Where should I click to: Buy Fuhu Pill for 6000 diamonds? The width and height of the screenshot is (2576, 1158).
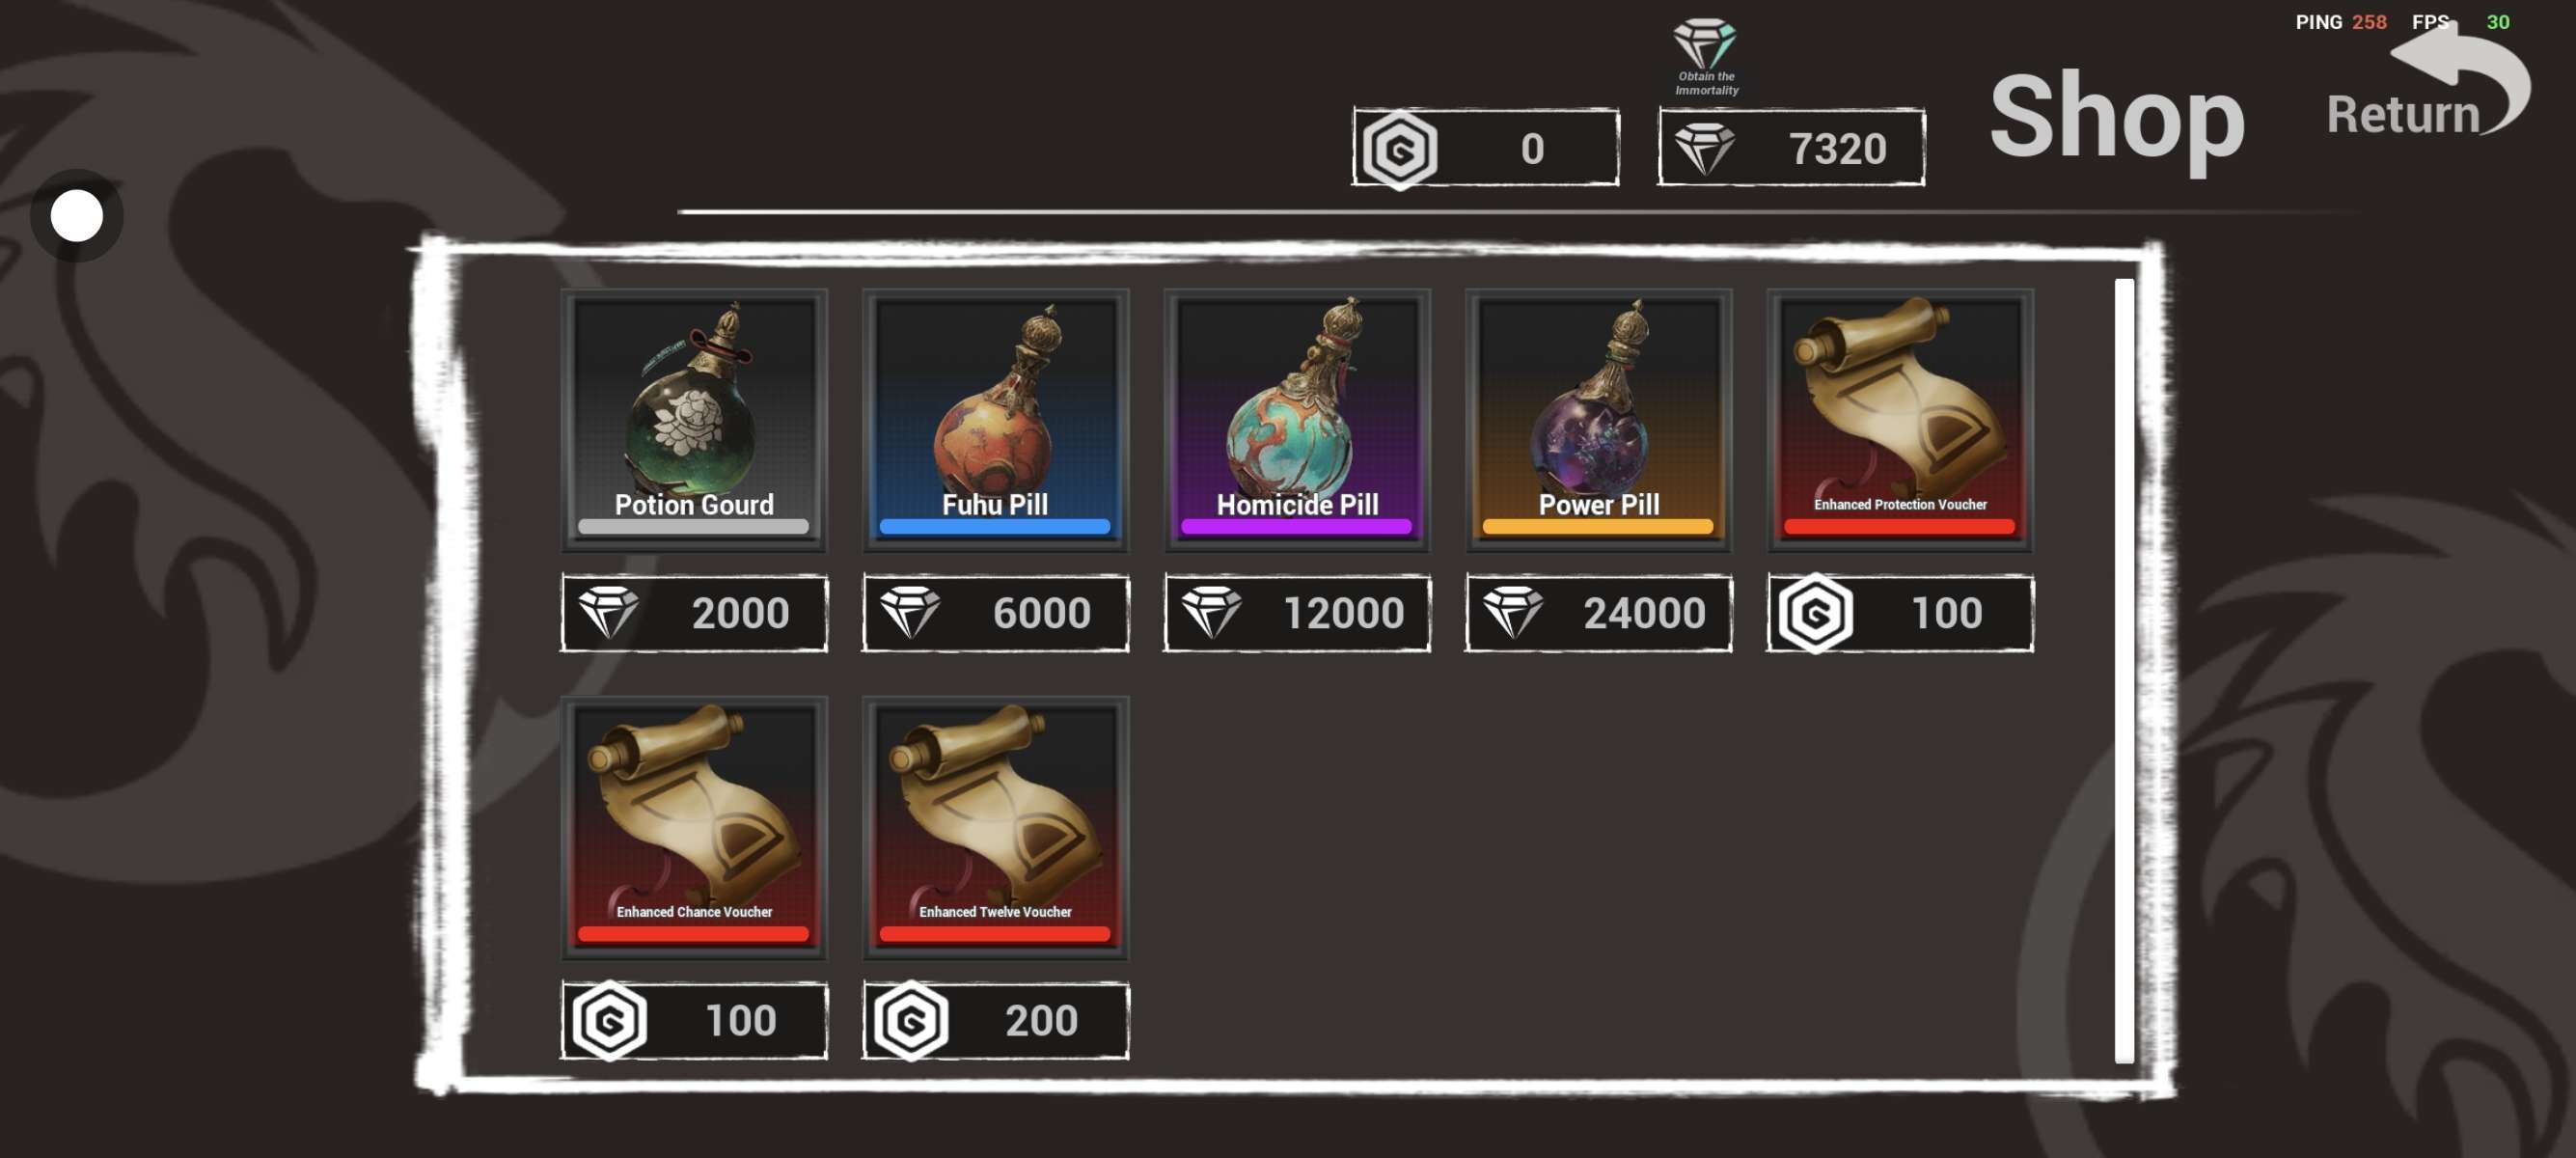pos(995,613)
